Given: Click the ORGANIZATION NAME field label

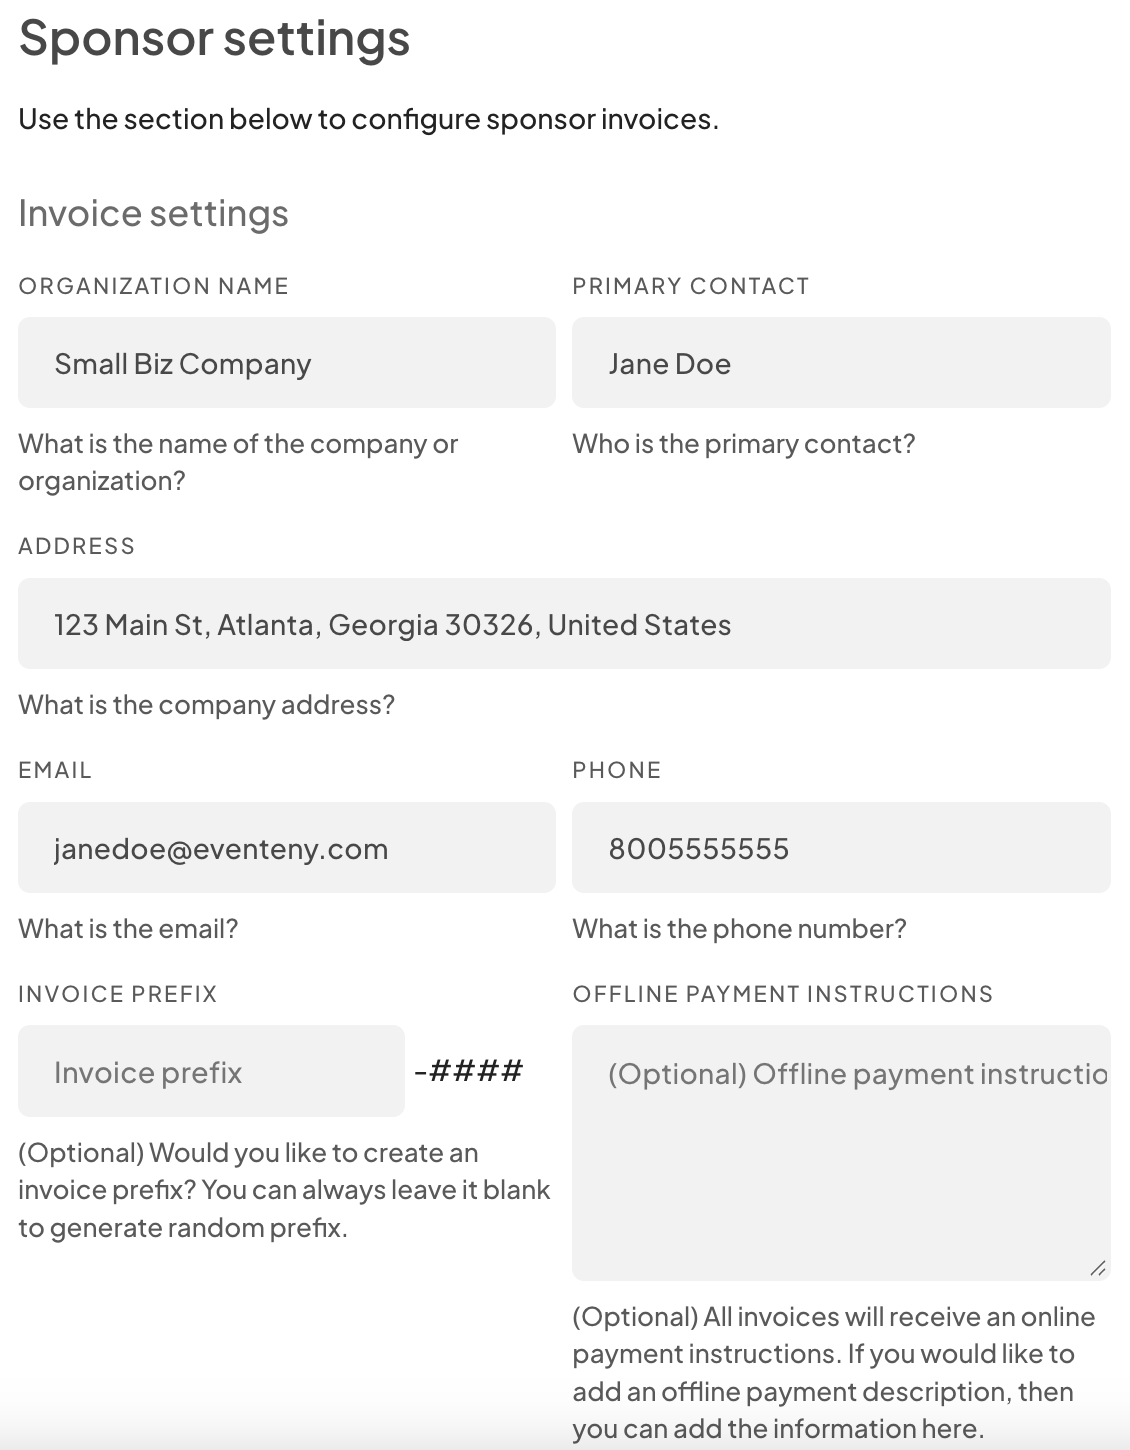Looking at the screenshot, I should point(153,286).
